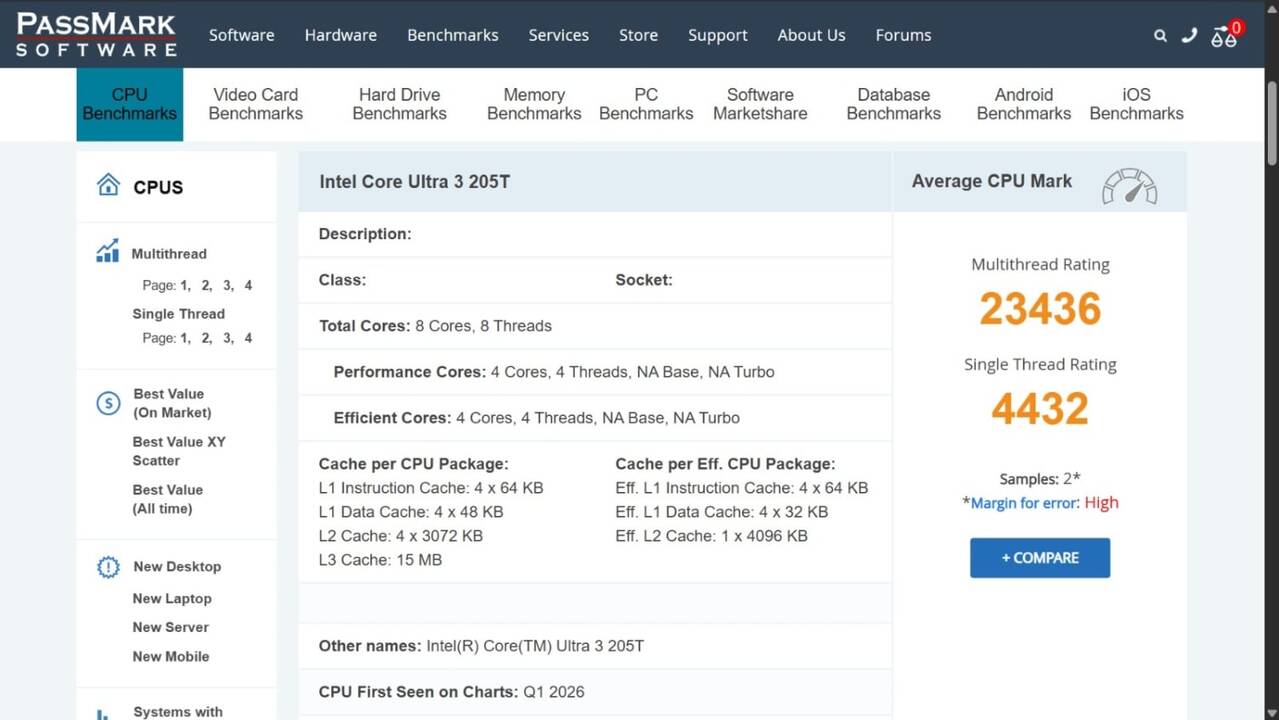1279x720 pixels.
Task: Open the compare scales icon
Action: [x=1224, y=37]
